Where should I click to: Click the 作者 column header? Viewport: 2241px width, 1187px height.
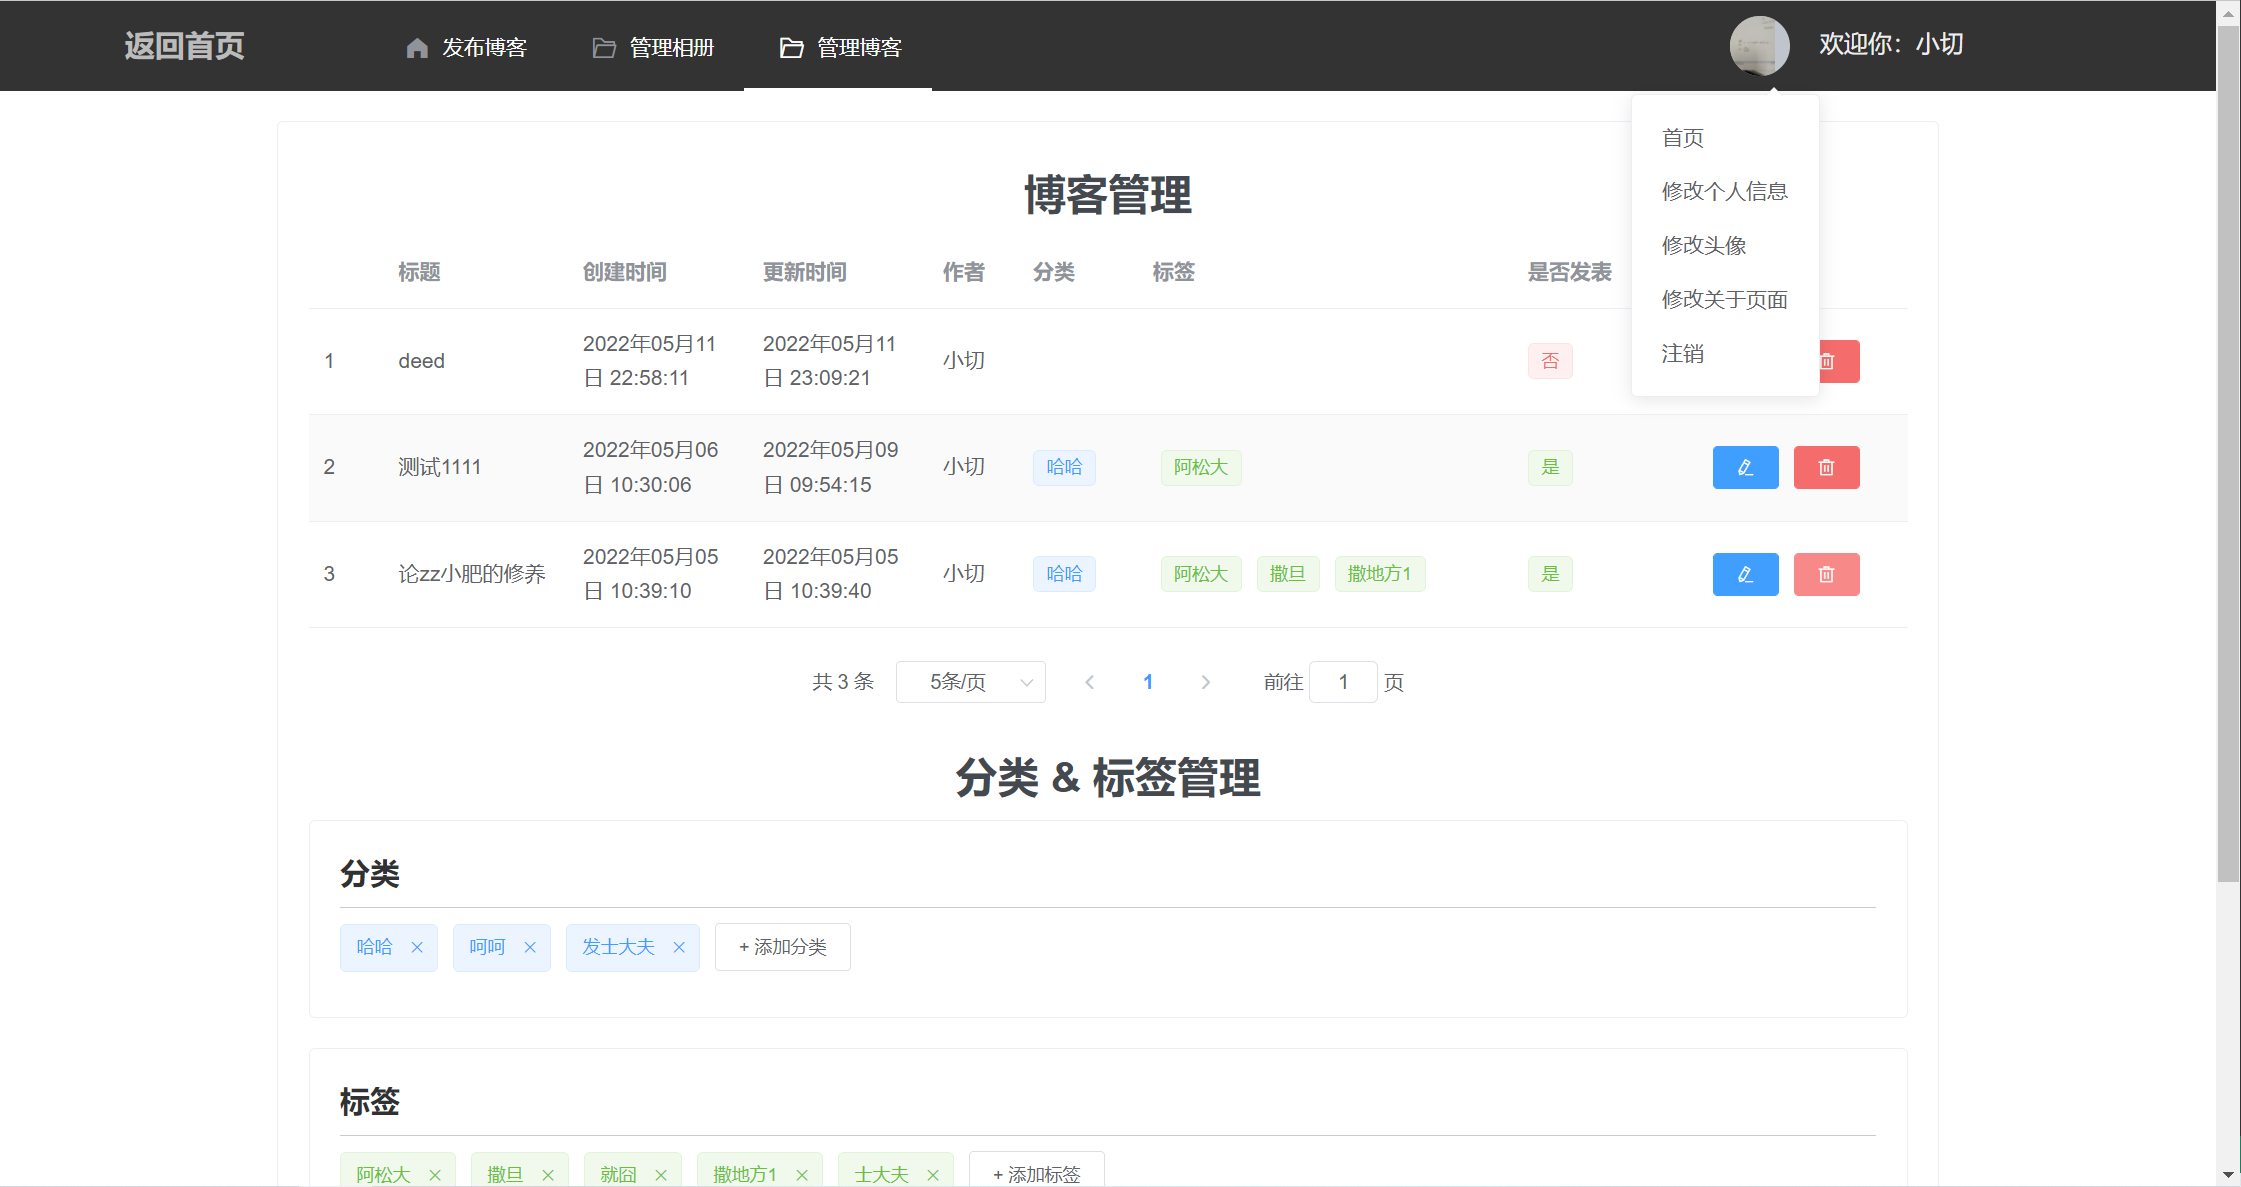pos(964,272)
